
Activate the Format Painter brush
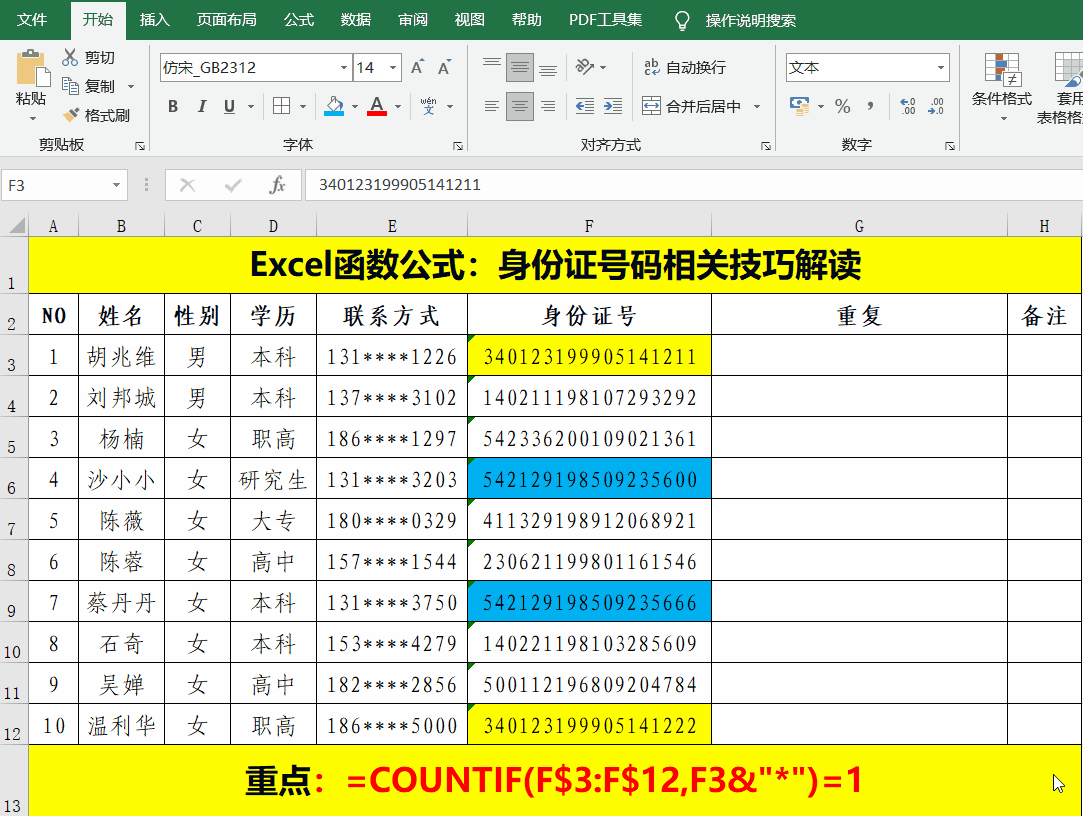coord(70,115)
